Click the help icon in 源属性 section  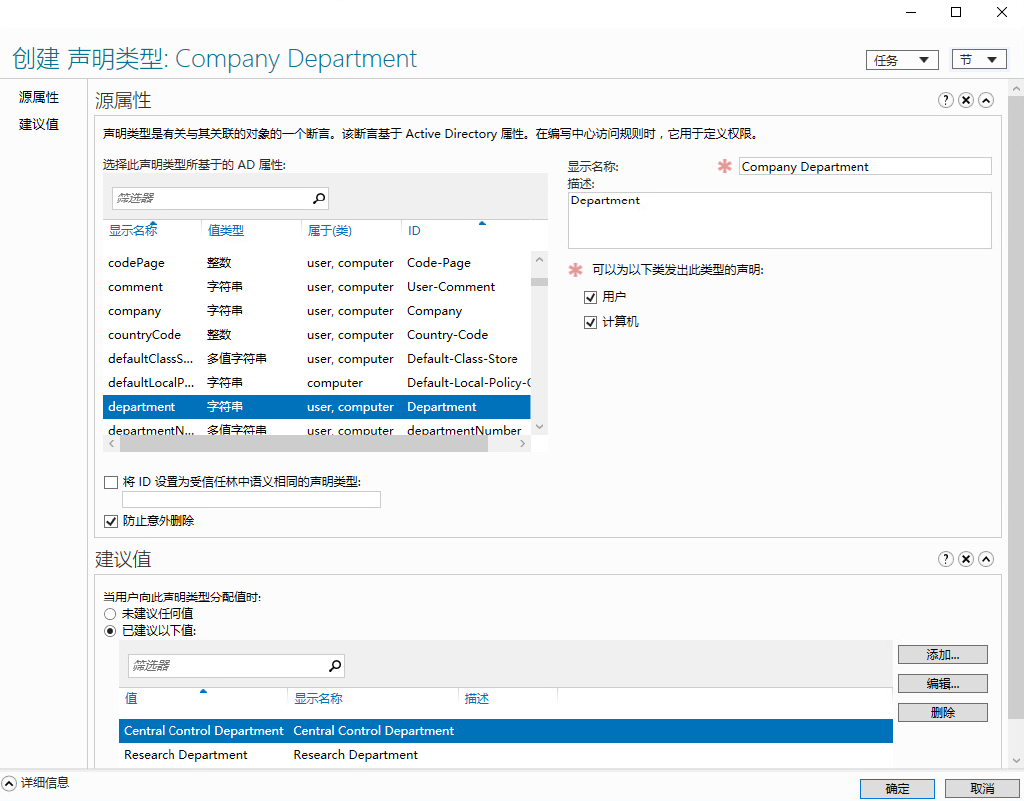[945, 100]
